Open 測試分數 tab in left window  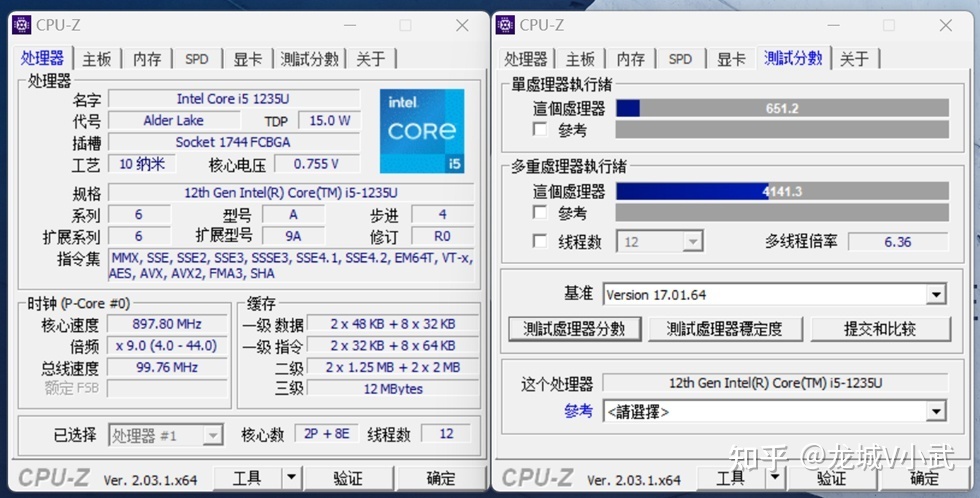point(309,59)
